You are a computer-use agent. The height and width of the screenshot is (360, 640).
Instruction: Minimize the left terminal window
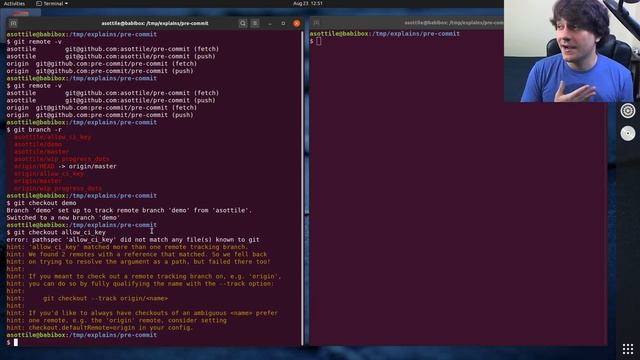point(270,23)
